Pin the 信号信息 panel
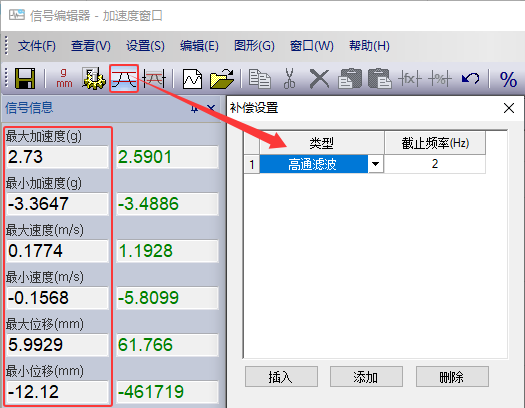This screenshot has width=525, height=408. click(194, 108)
